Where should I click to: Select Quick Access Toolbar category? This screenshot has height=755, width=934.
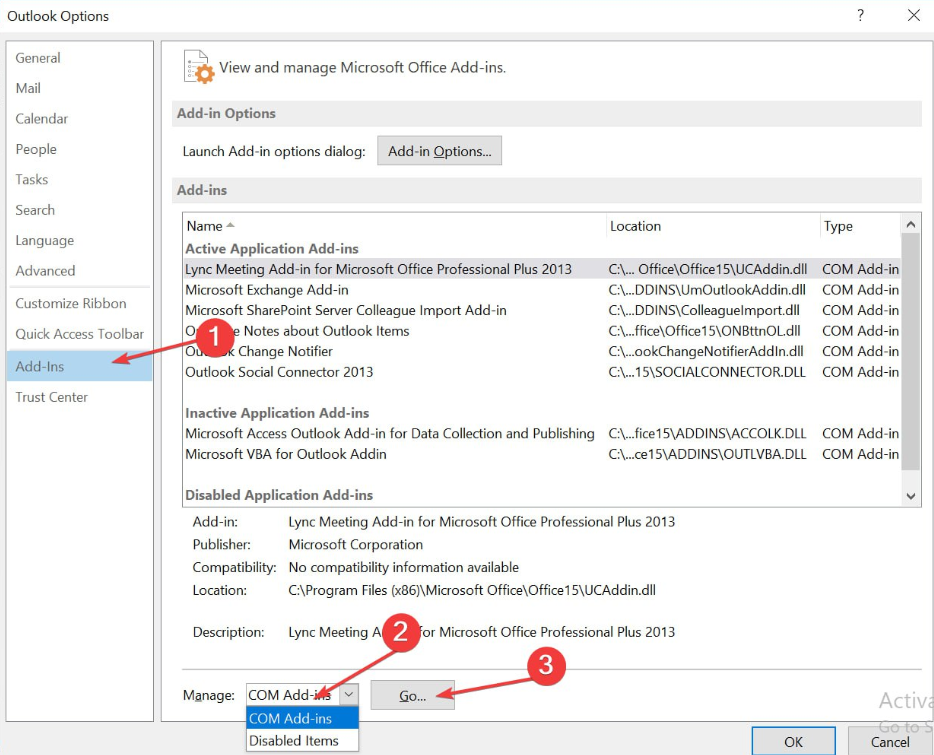[80, 334]
